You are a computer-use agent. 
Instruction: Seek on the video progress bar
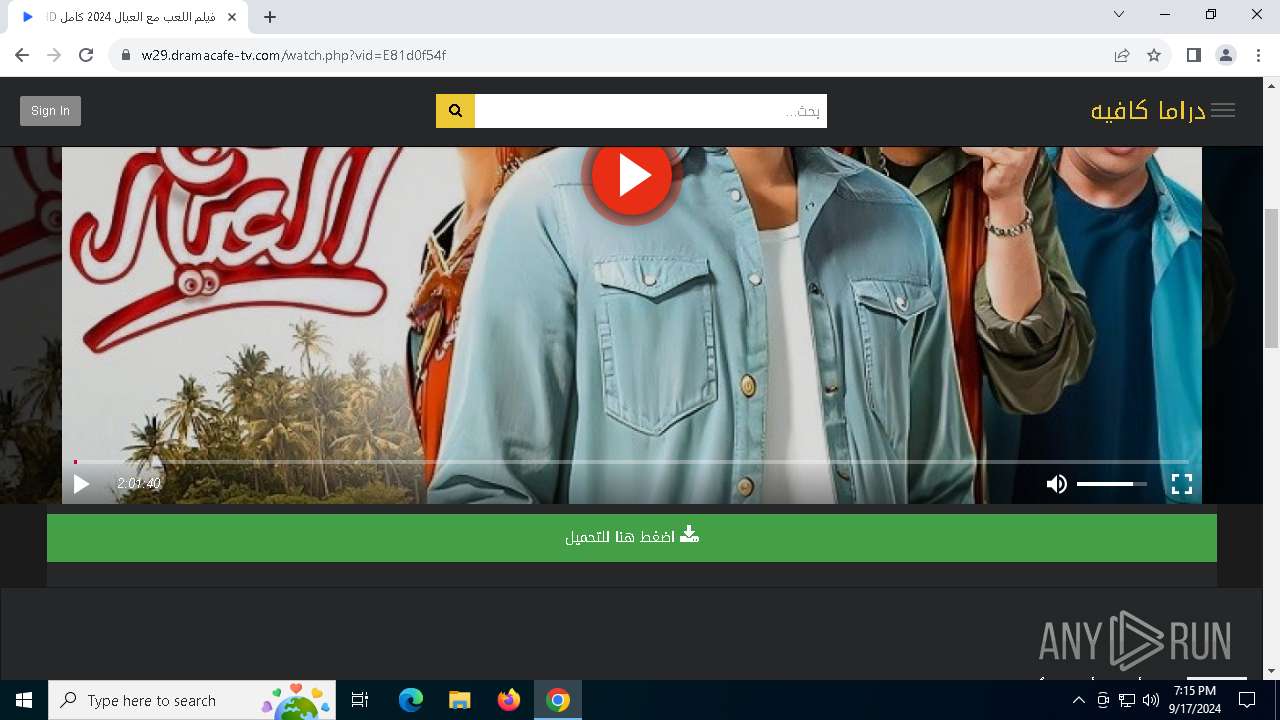631,462
